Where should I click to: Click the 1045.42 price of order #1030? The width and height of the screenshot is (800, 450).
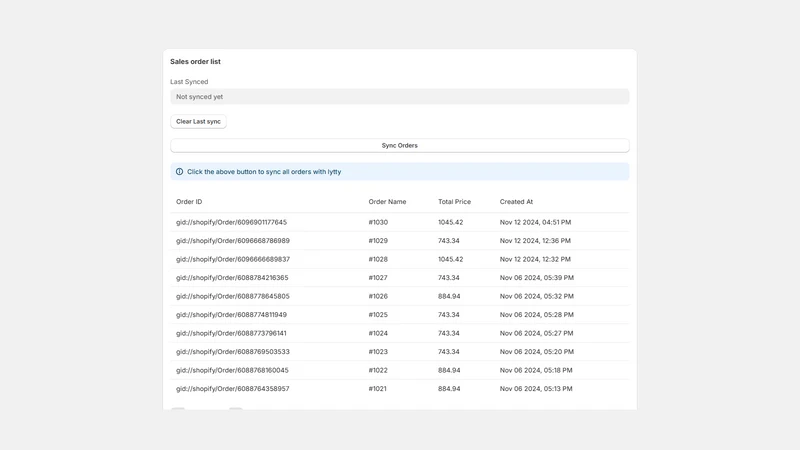(x=451, y=222)
